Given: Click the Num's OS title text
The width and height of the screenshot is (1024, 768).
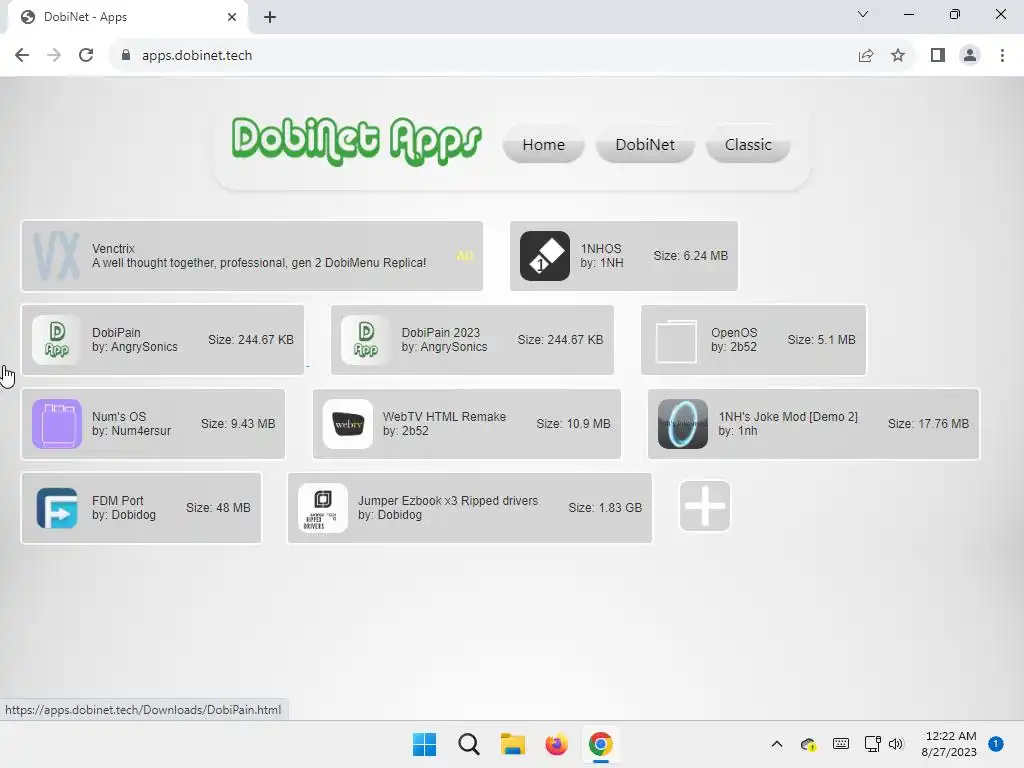Looking at the screenshot, I should (119, 417).
